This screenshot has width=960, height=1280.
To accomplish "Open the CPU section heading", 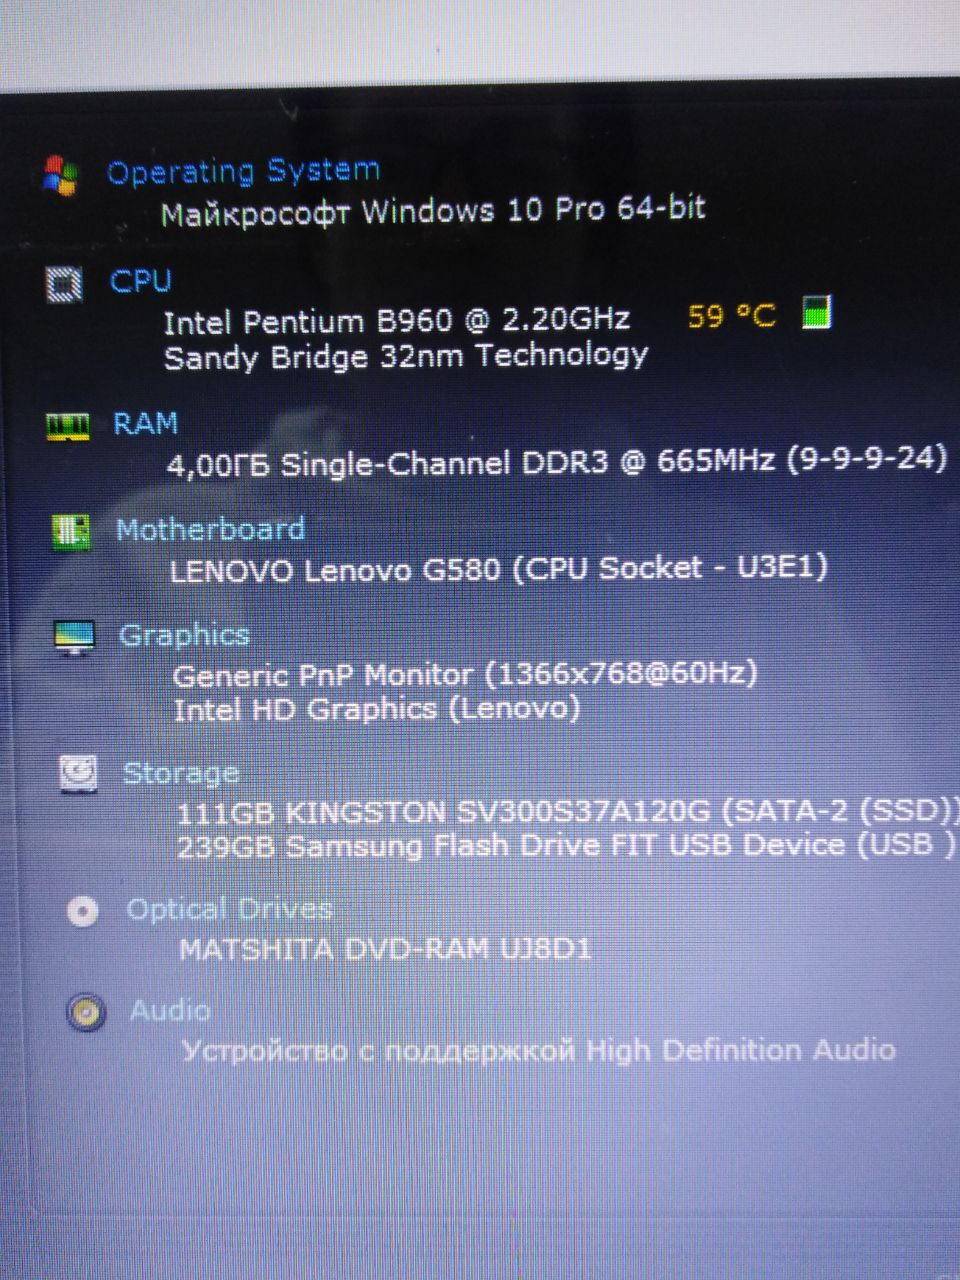I will coord(140,281).
